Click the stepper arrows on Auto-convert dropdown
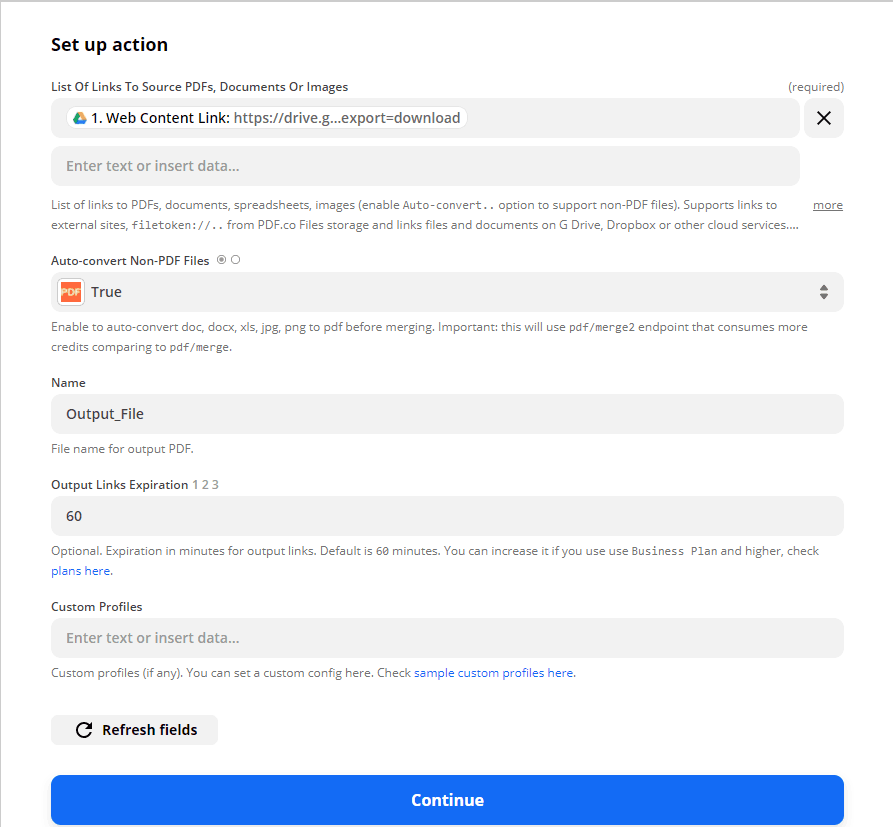 [x=823, y=291]
